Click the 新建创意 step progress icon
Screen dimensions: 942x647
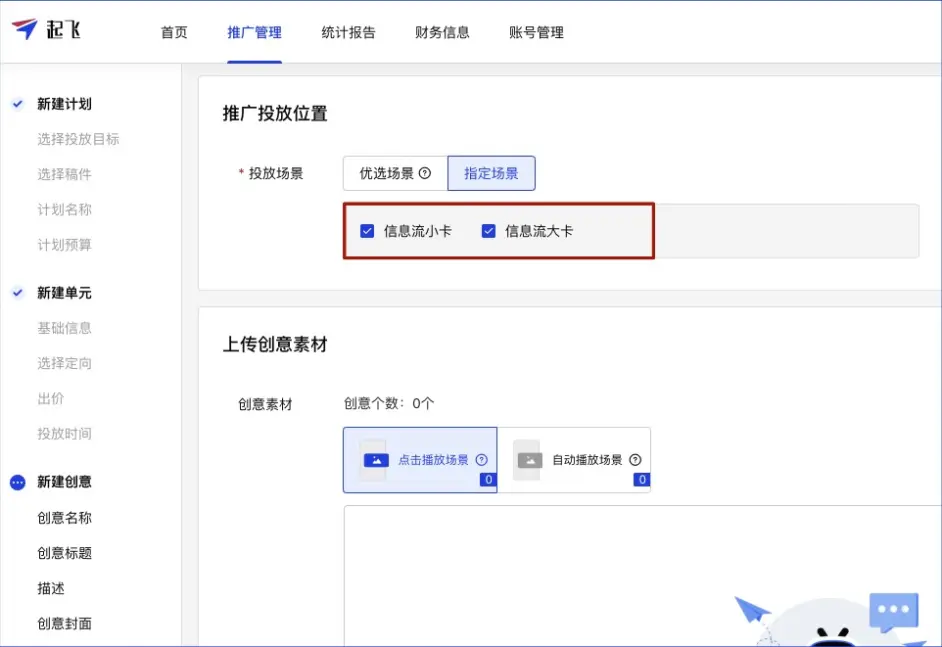pyautogui.click(x=17, y=482)
